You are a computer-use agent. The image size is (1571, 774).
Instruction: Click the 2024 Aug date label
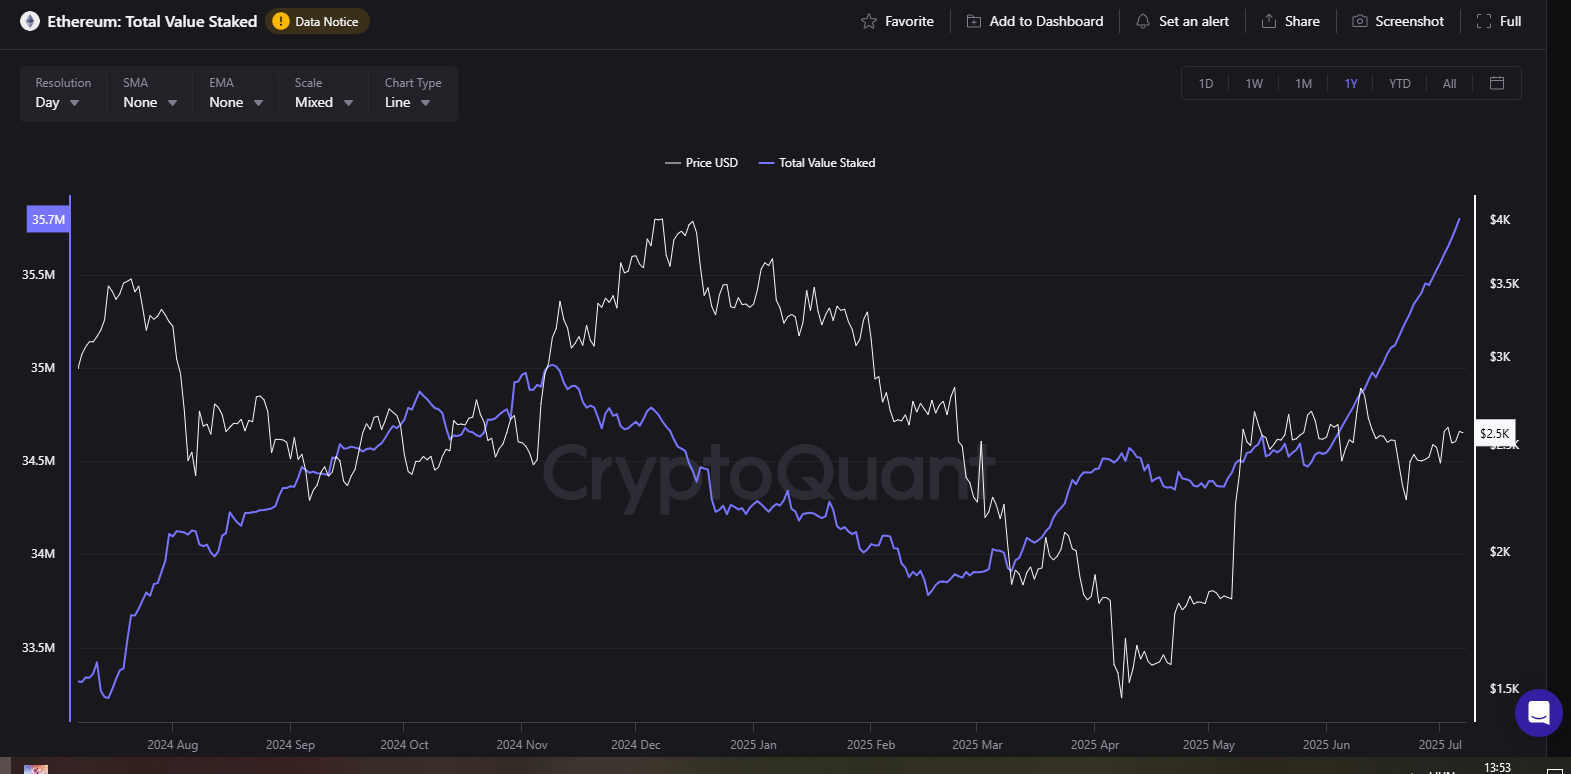click(173, 745)
